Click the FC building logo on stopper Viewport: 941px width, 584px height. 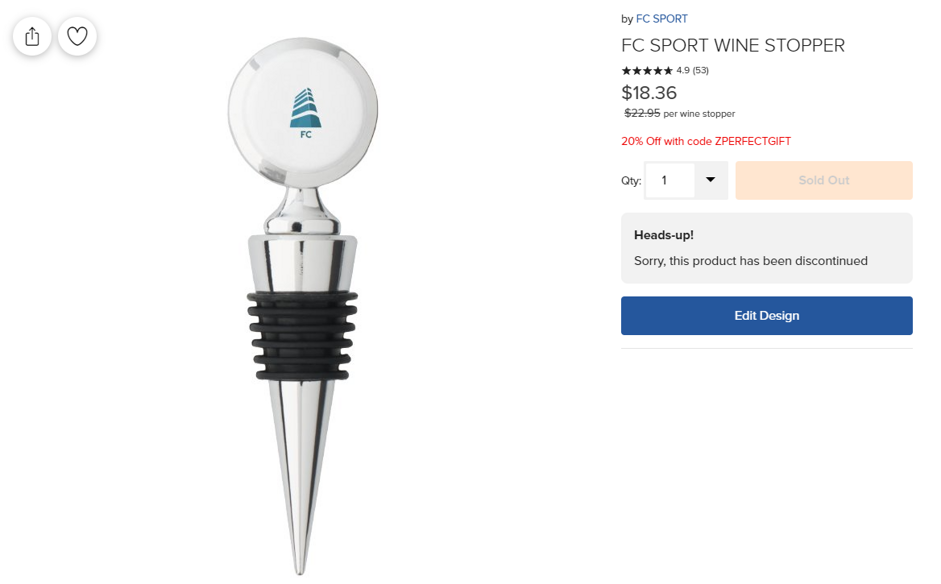tap(304, 110)
